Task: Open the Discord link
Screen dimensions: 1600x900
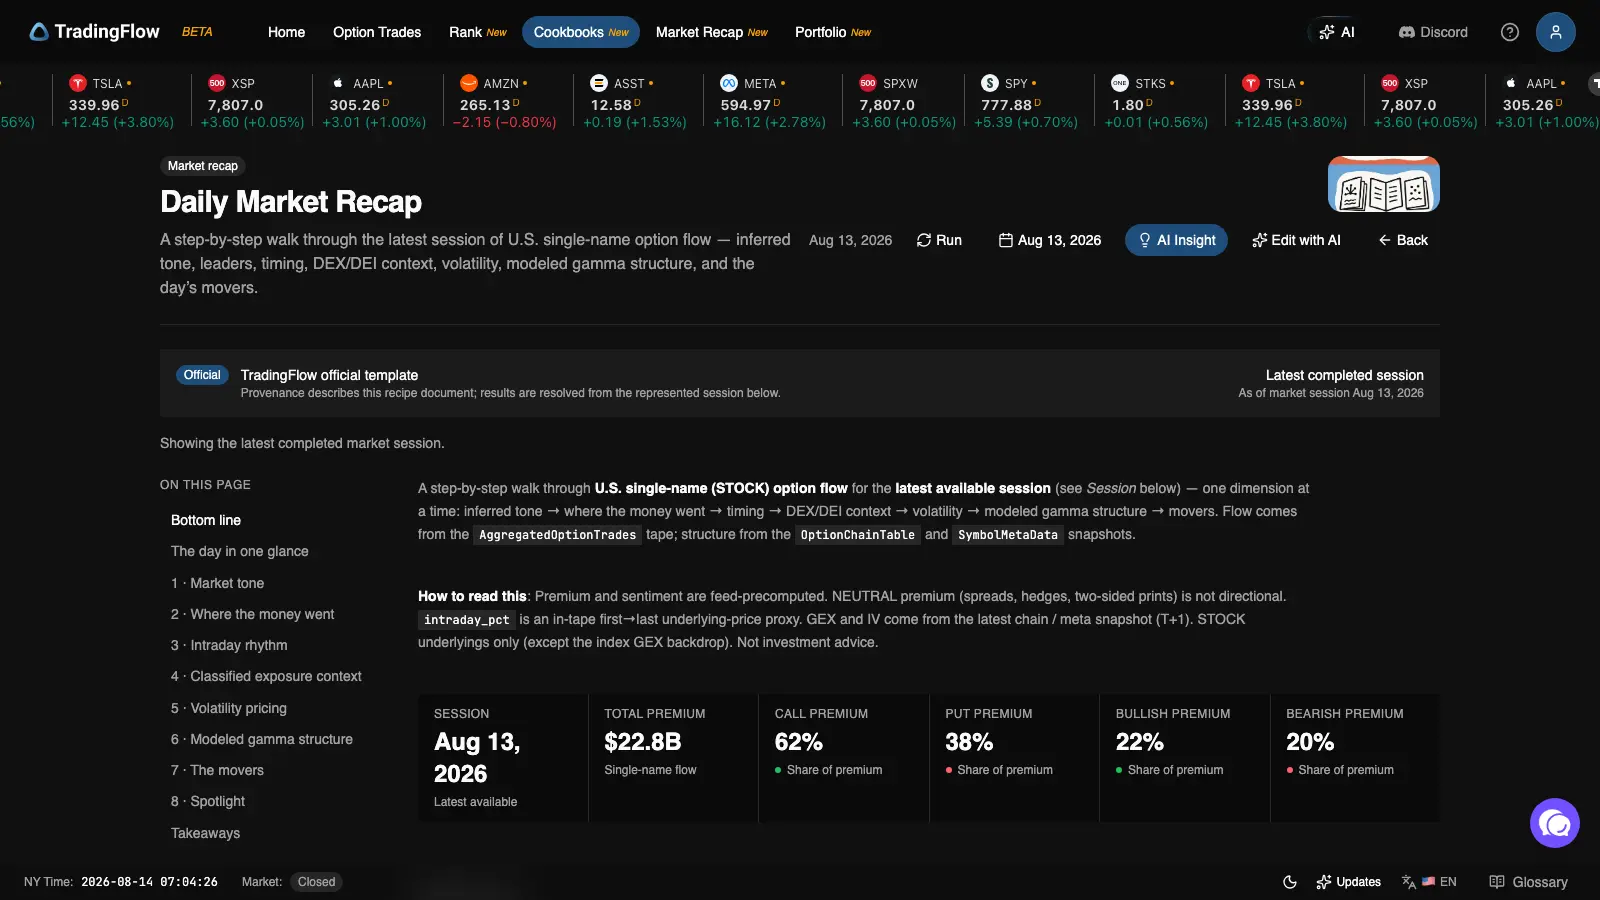Action: pyautogui.click(x=1433, y=32)
